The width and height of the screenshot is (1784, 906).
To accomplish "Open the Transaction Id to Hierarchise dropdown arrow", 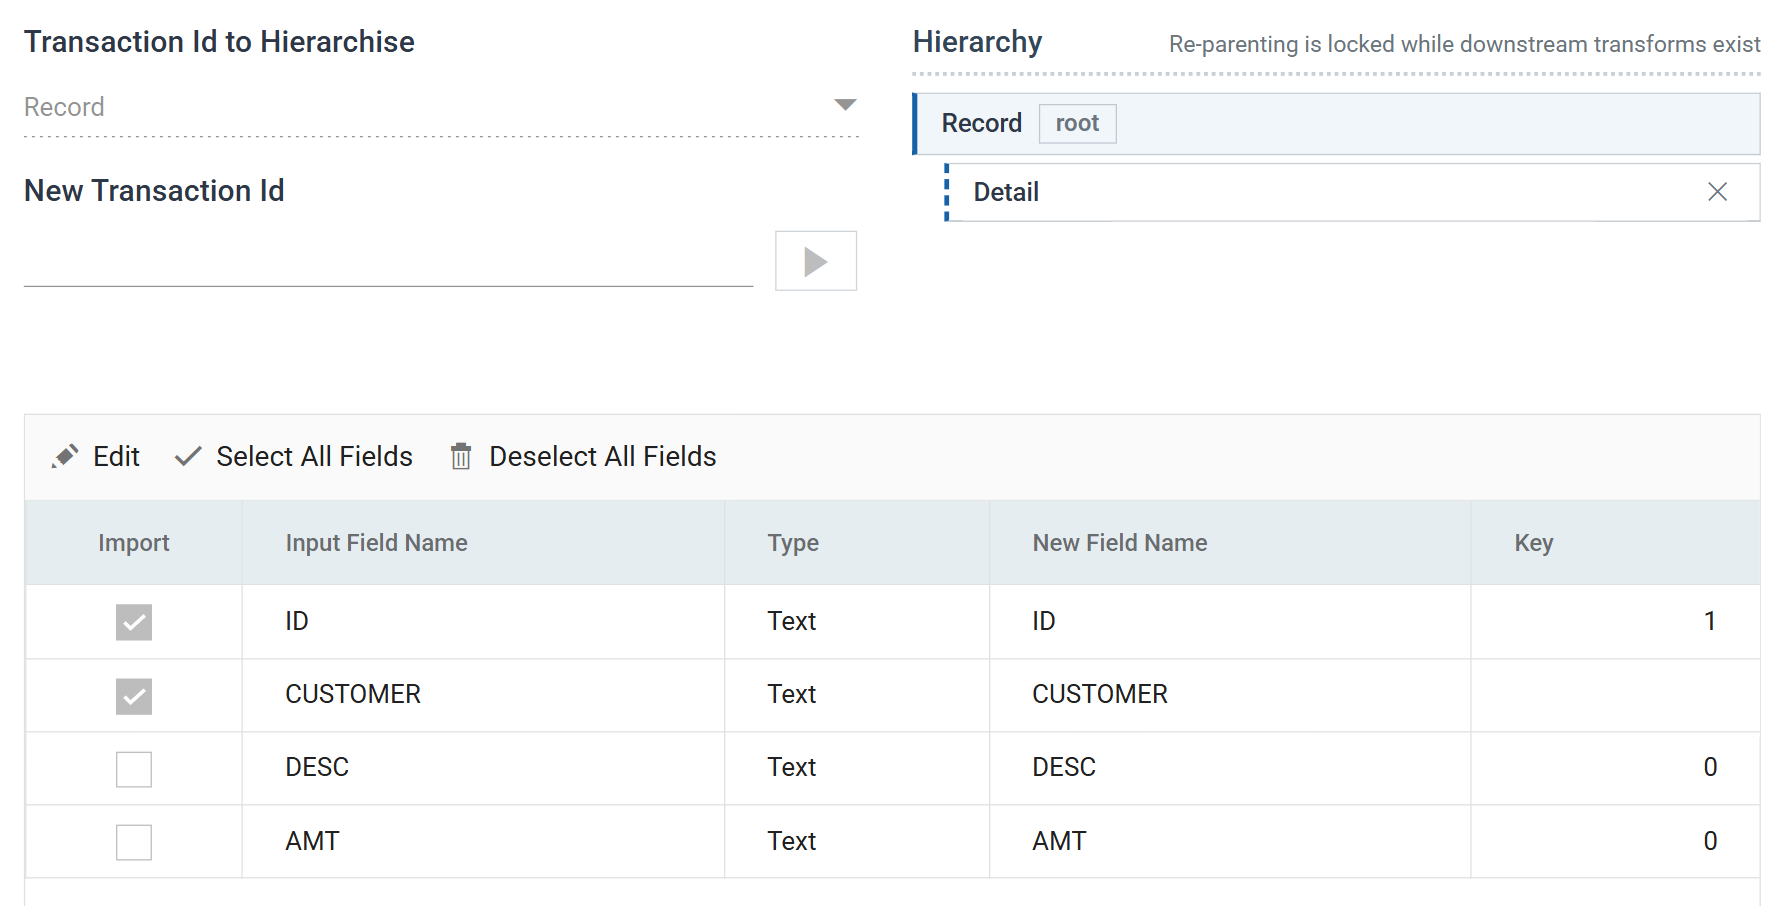I will (845, 105).
